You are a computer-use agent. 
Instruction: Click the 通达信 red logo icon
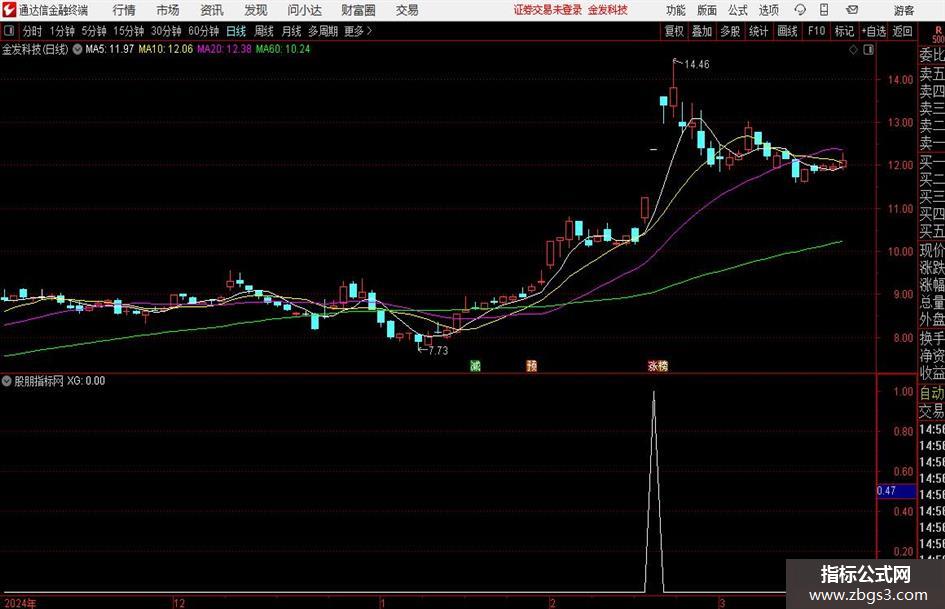(x=9, y=10)
